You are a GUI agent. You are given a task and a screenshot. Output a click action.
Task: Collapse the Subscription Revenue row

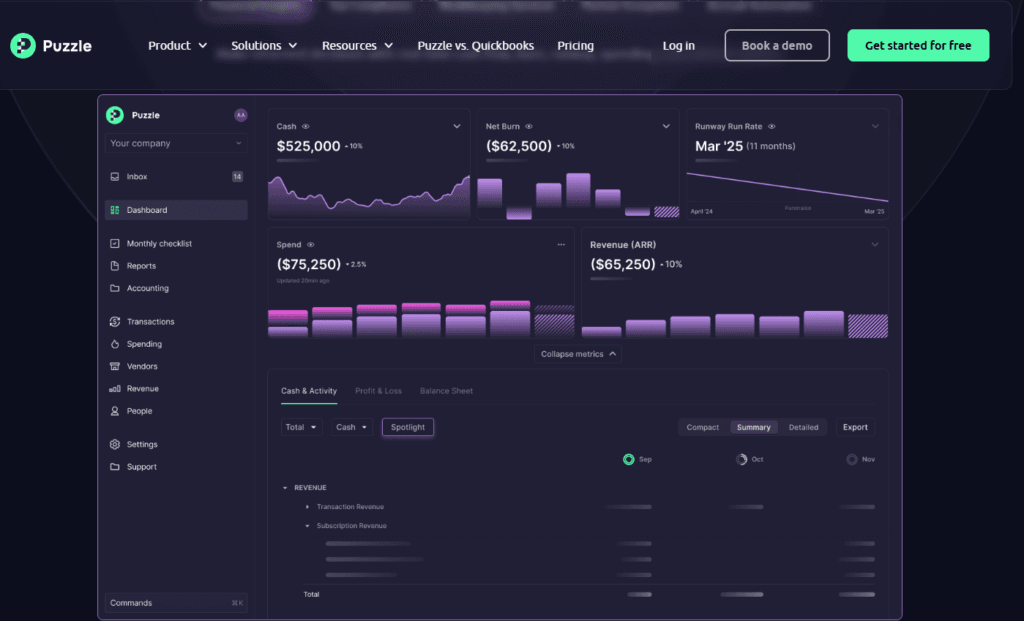(308, 526)
